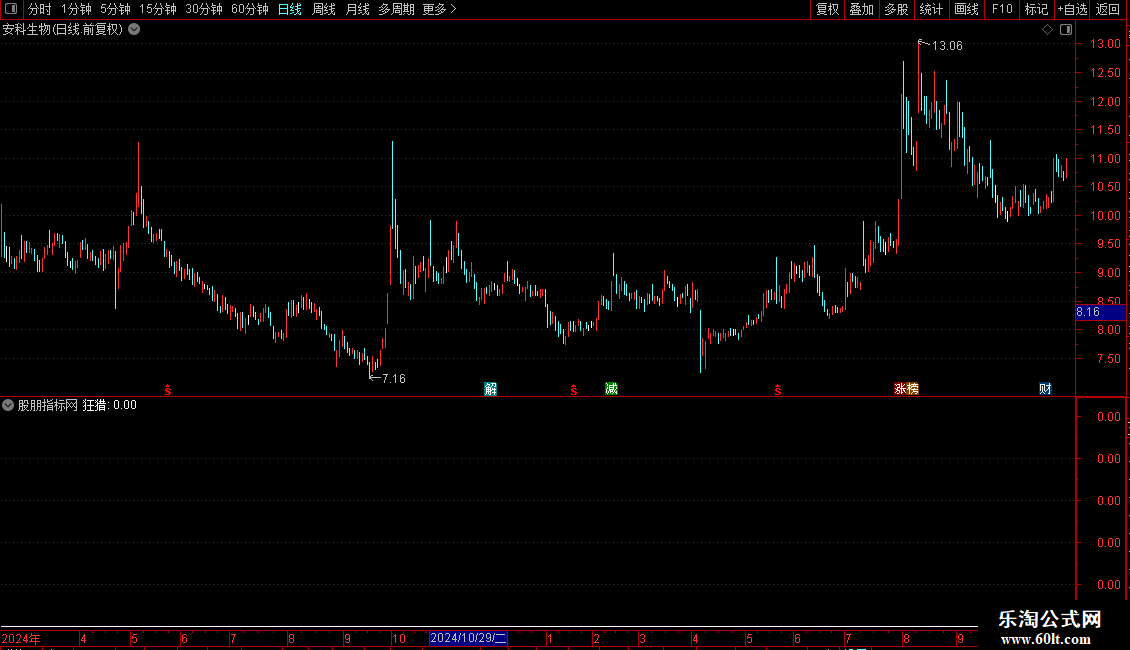Click the 8.16 current price tag
Screen dimensions: 1130x650
click(x=1100, y=312)
